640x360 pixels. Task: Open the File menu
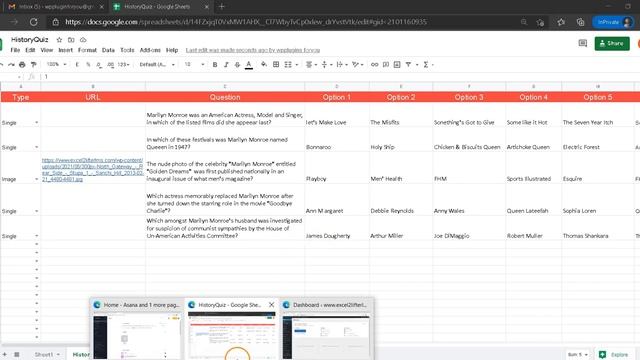click(x=15, y=50)
